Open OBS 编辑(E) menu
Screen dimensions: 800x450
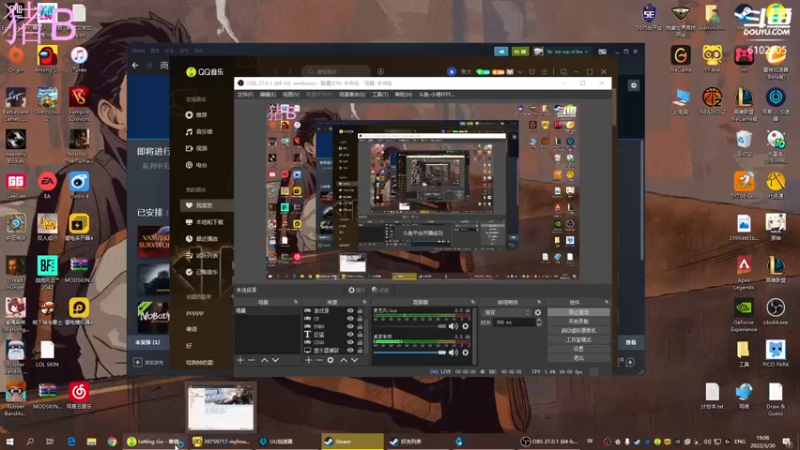268,94
